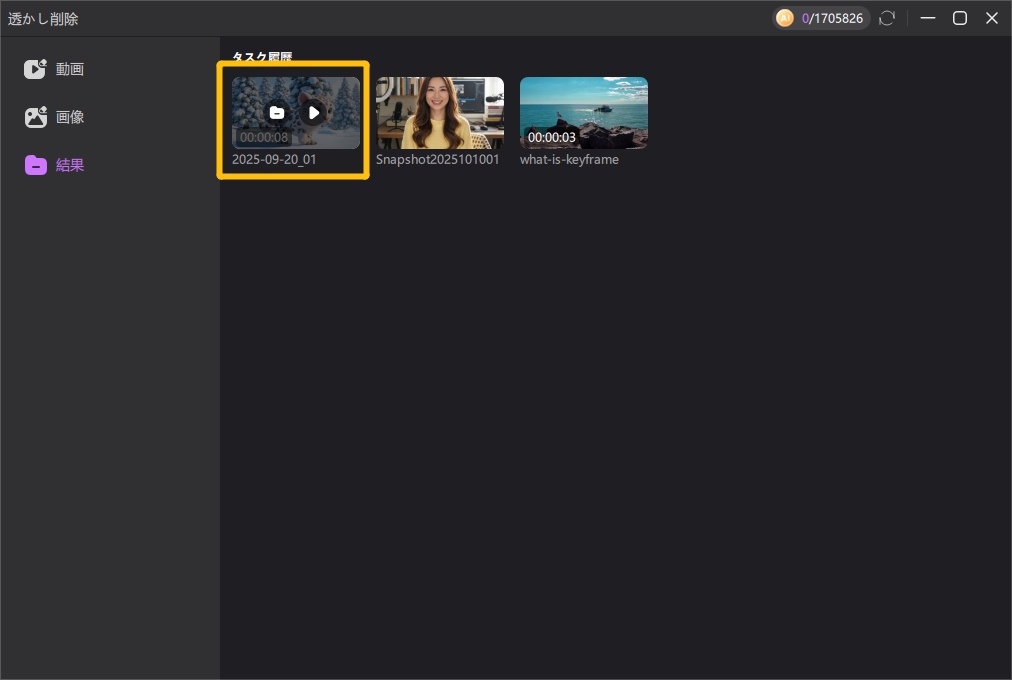The height and width of the screenshot is (680, 1012).
Task: Open file location via thumbnail folder icon
Action: pos(277,113)
